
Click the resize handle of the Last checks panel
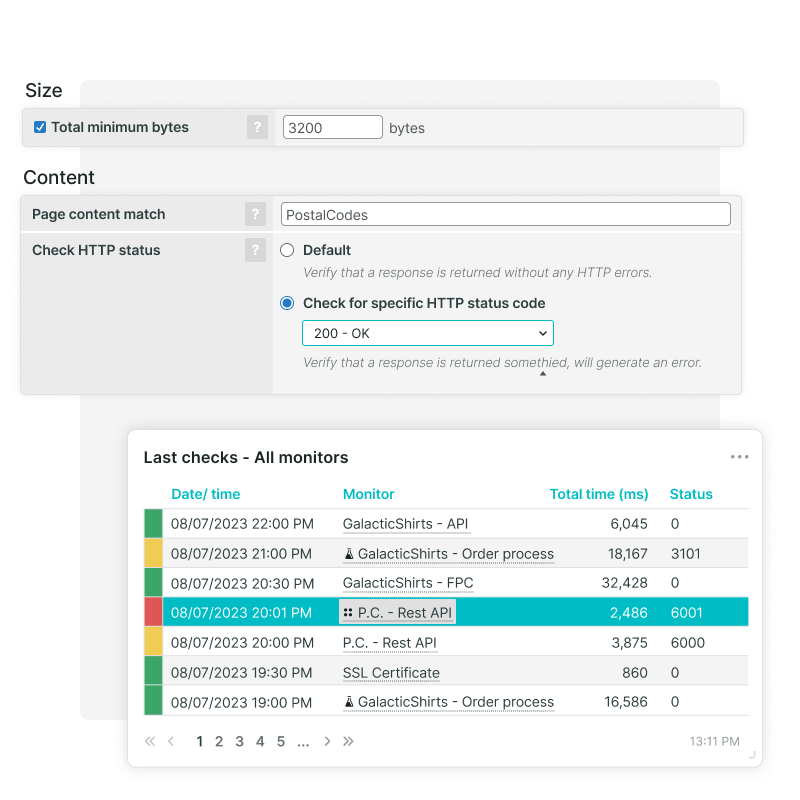[x=752, y=755]
